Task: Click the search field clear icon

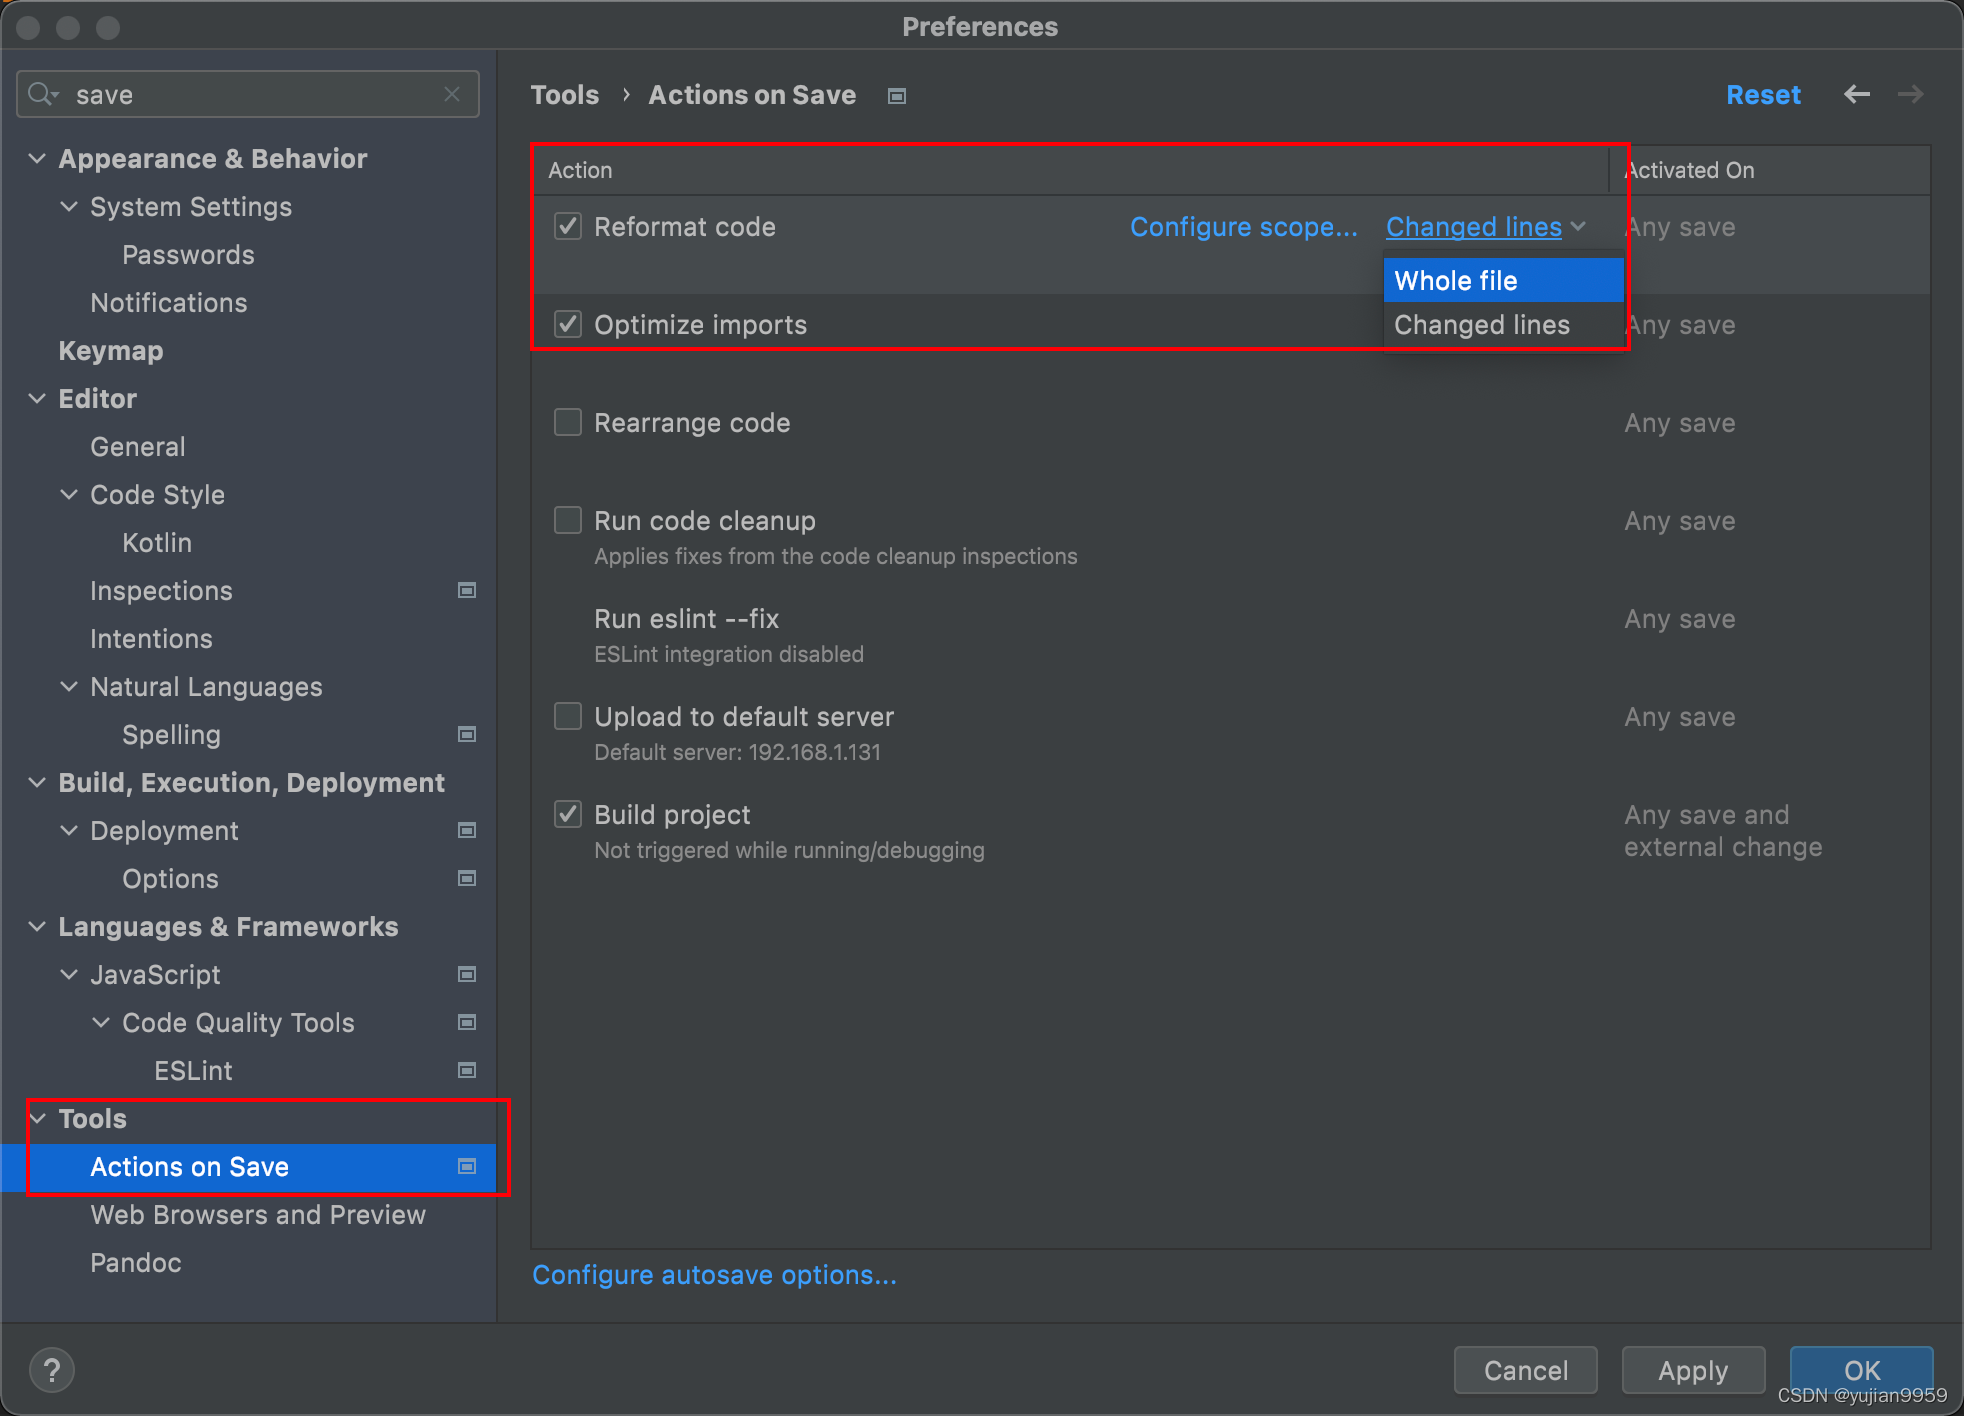Action: point(454,93)
